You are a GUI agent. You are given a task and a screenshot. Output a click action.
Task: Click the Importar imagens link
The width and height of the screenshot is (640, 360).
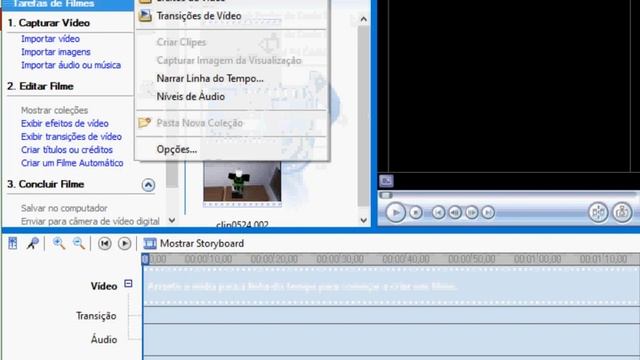[56, 52]
